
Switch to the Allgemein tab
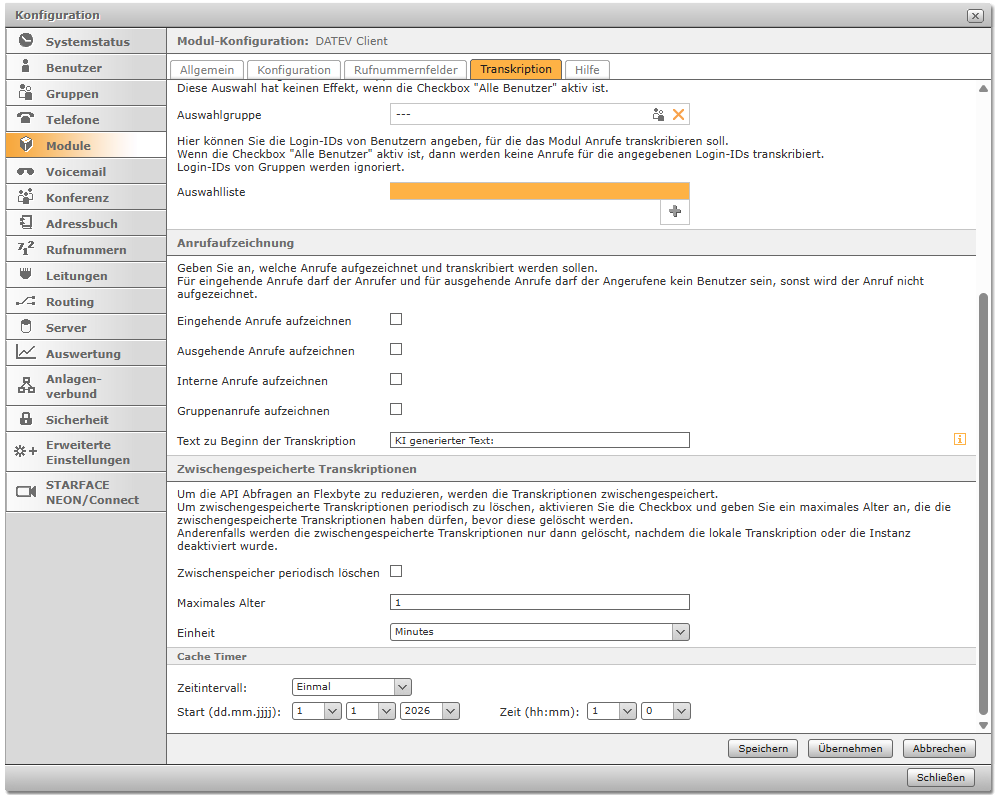click(207, 70)
